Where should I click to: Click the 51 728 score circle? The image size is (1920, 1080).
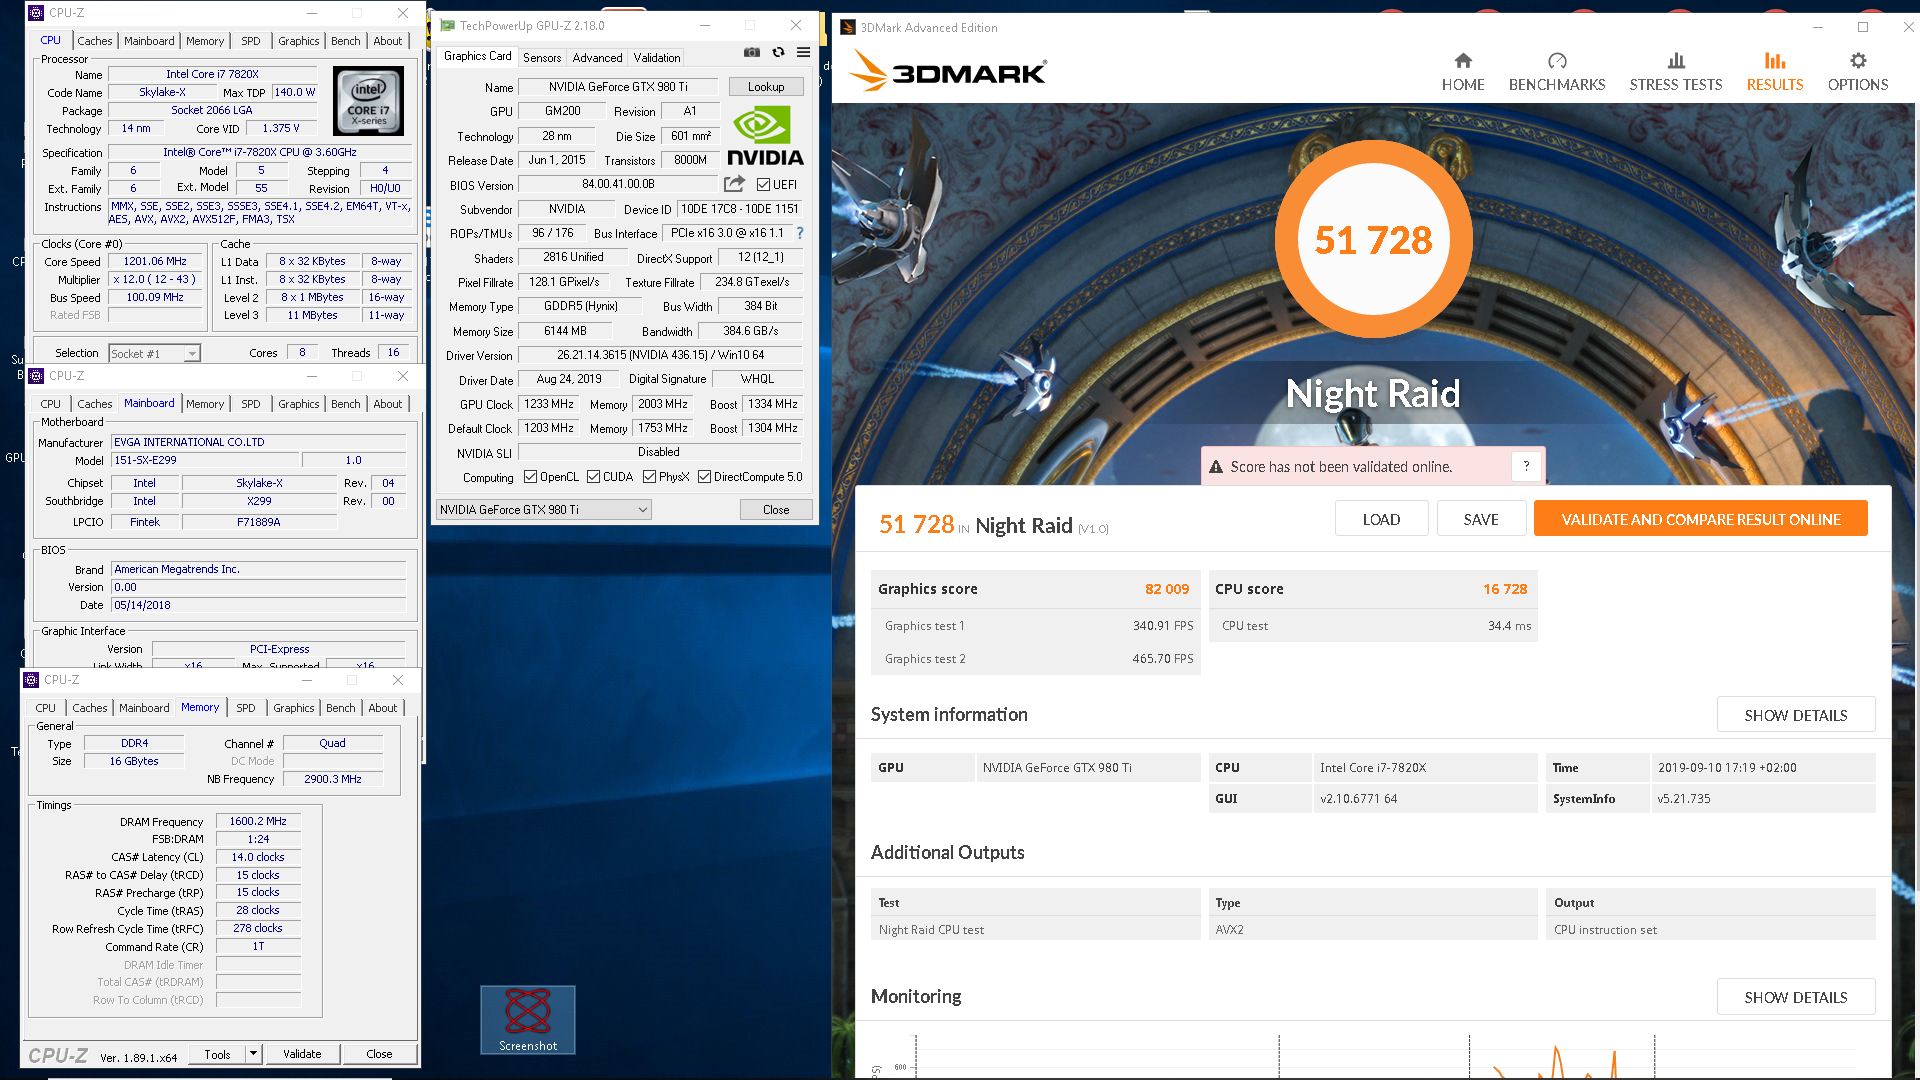pyautogui.click(x=1373, y=240)
